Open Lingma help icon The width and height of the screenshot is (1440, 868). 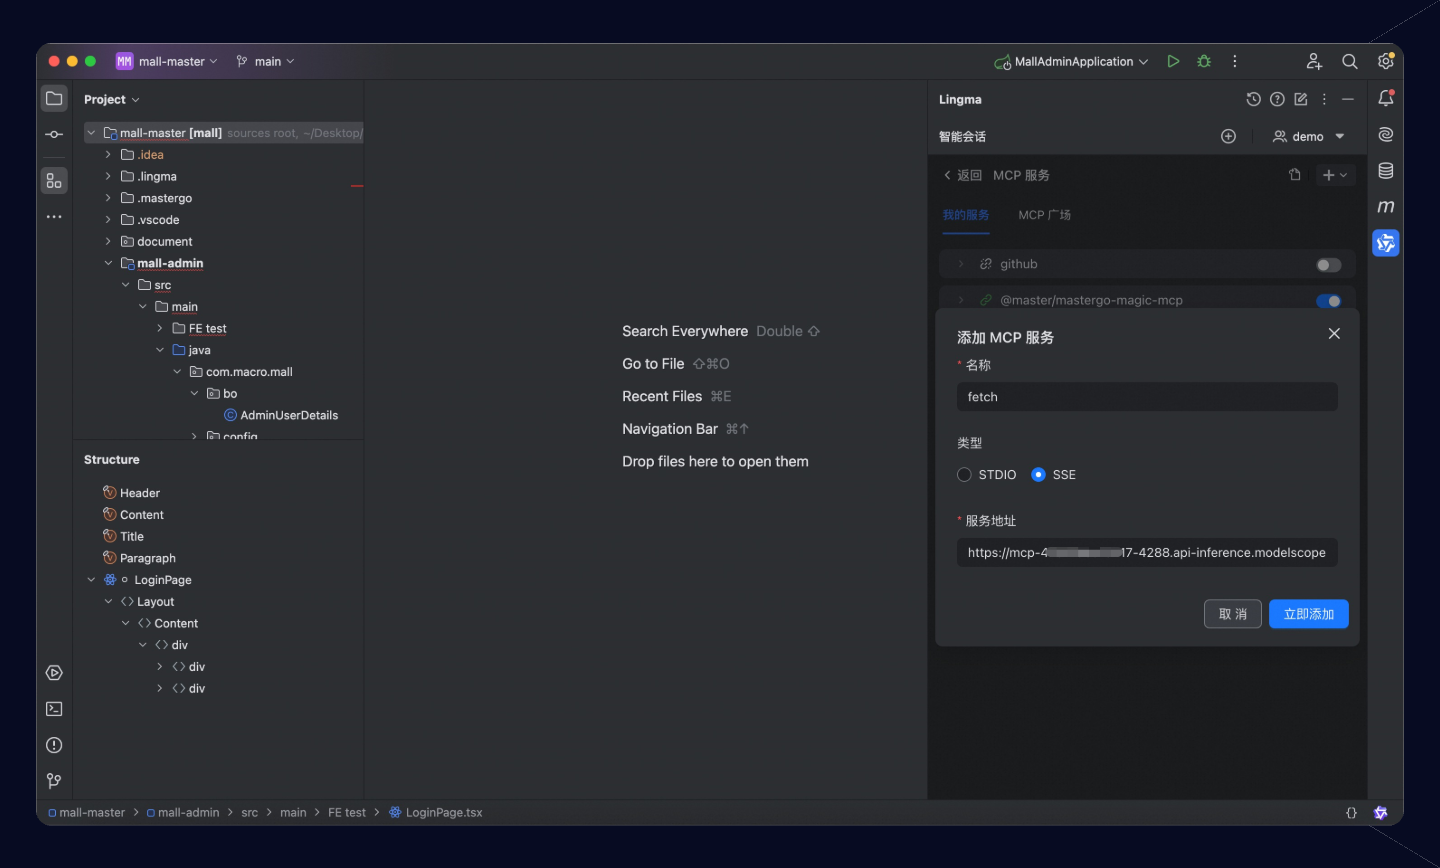1277,99
